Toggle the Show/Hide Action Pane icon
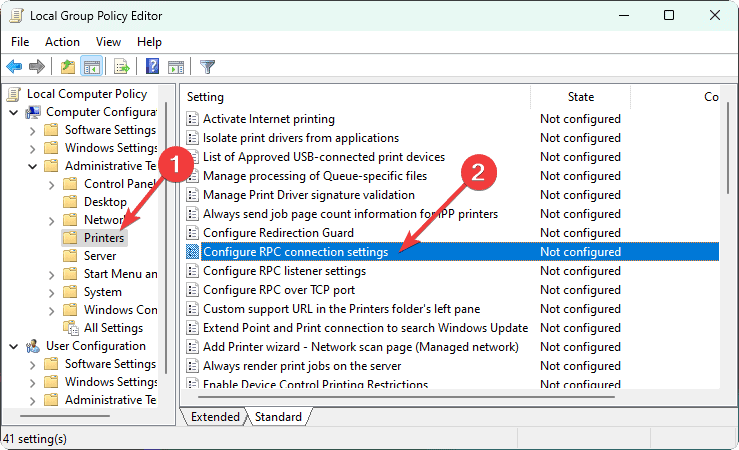Image resolution: width=739 pixels, height=450 pixels. (x=176, y=66)
